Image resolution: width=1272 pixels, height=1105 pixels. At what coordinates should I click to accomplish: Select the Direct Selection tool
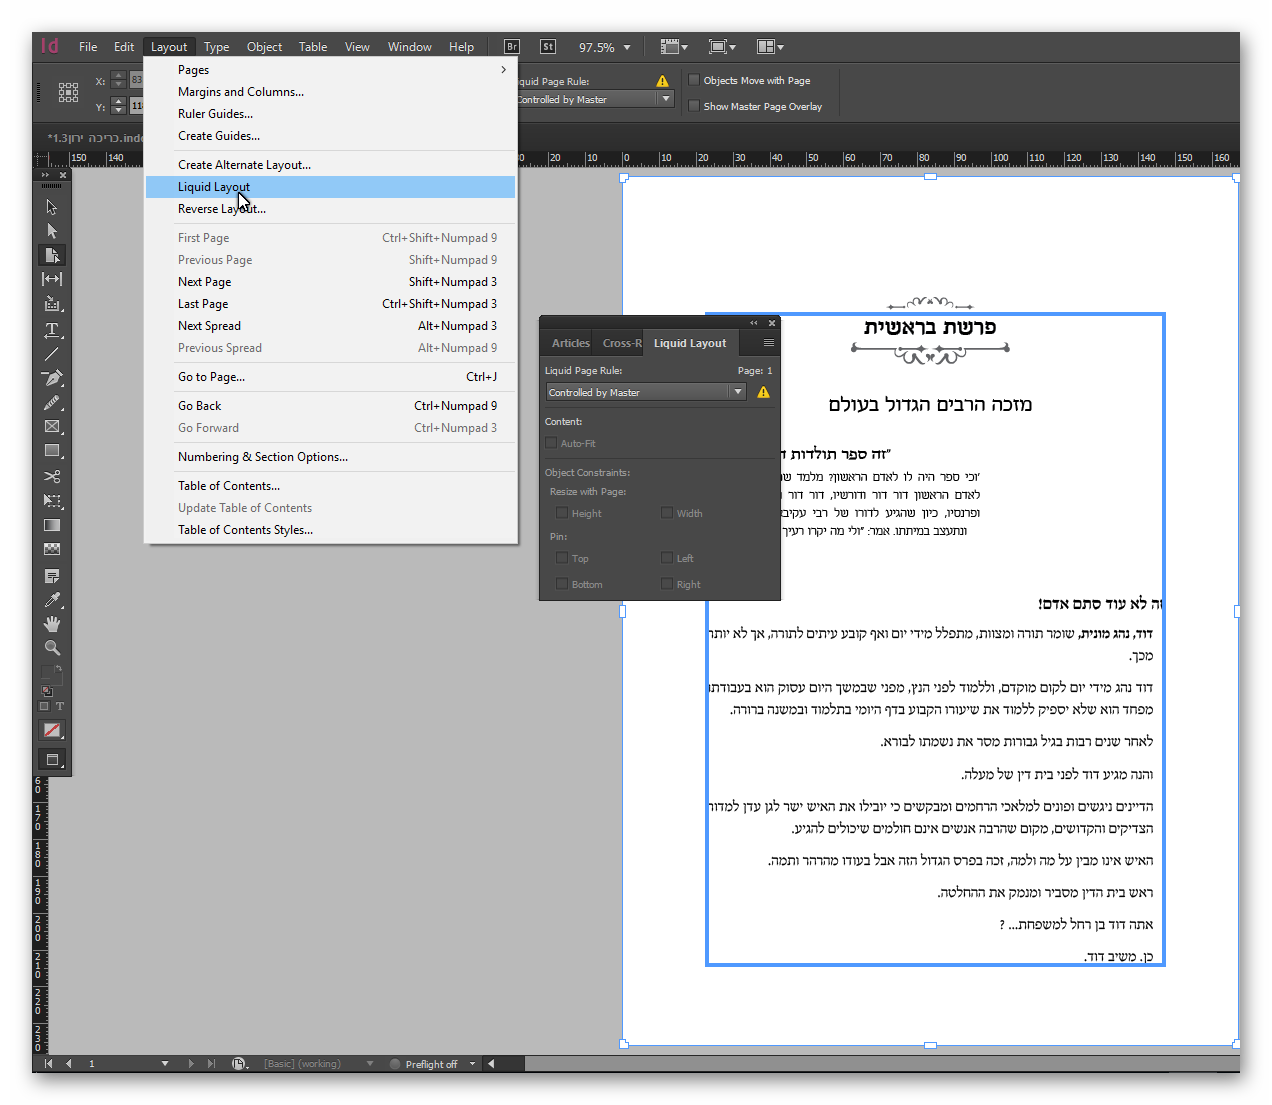point(52,231)
